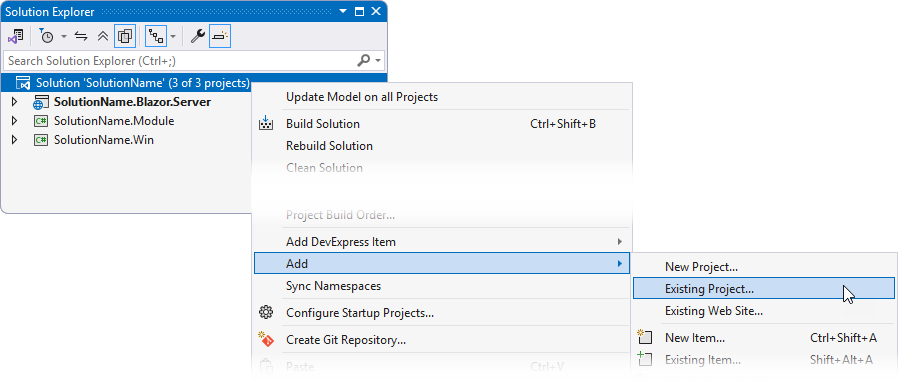Click the Create Git Repository icon
The height and width of the screenshot is (388, 898).
click(x=266, y=340)
